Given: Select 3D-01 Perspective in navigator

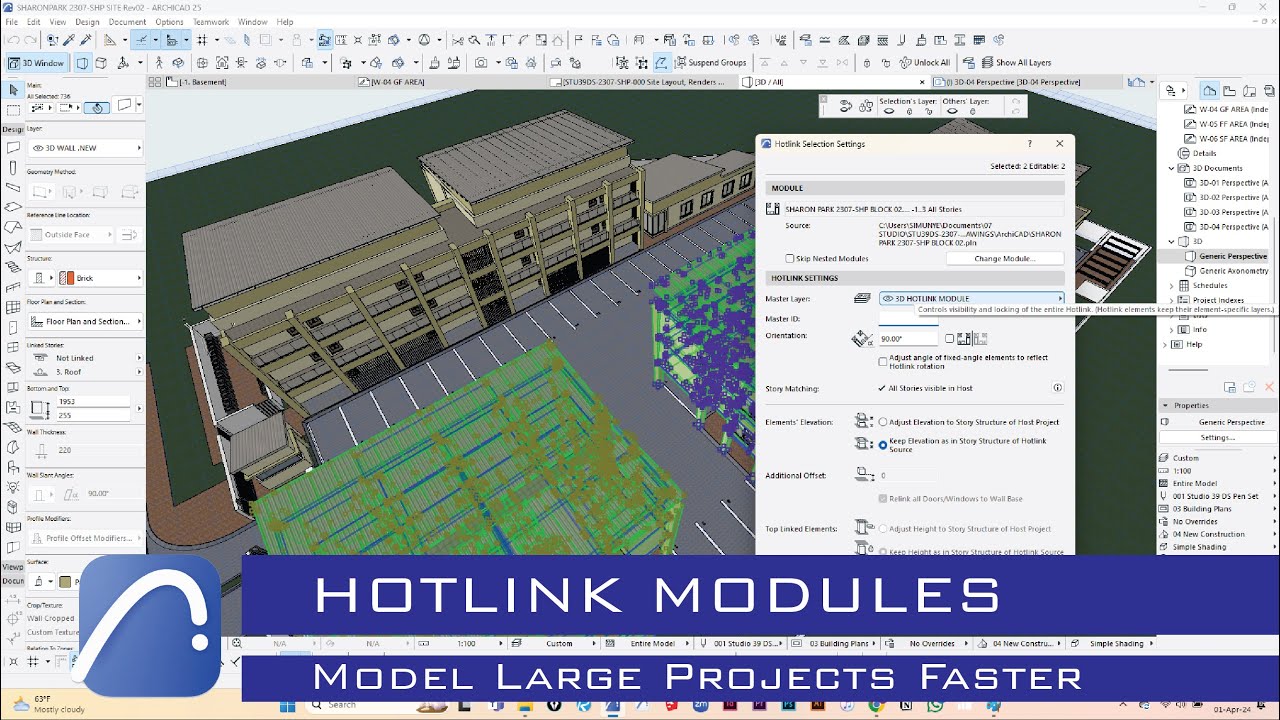Looking at the screenshot, I should tap(1226, 183).
